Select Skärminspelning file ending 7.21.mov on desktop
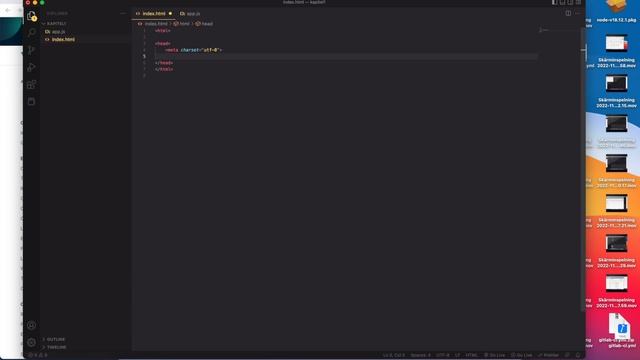Viewport: 640px width, 360px height. 616,211
